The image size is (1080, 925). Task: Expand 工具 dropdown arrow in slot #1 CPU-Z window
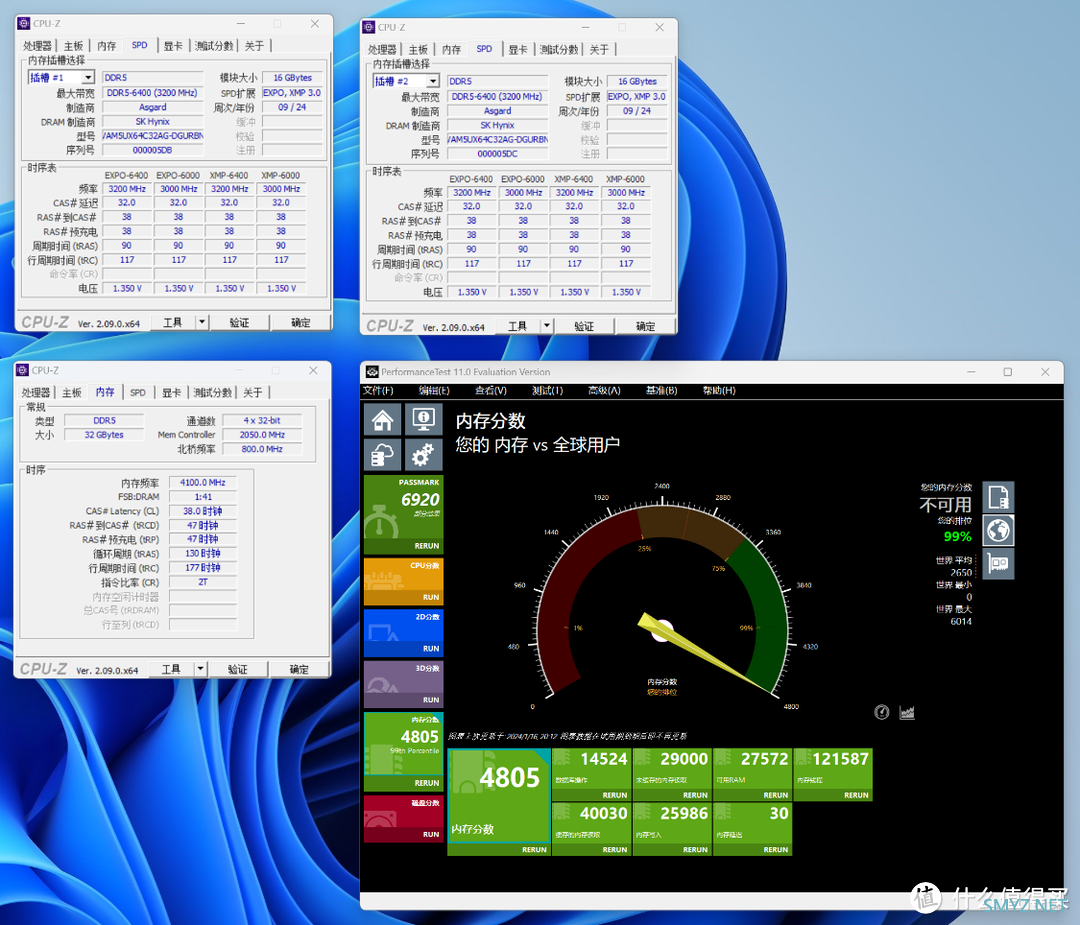[202, 322]
